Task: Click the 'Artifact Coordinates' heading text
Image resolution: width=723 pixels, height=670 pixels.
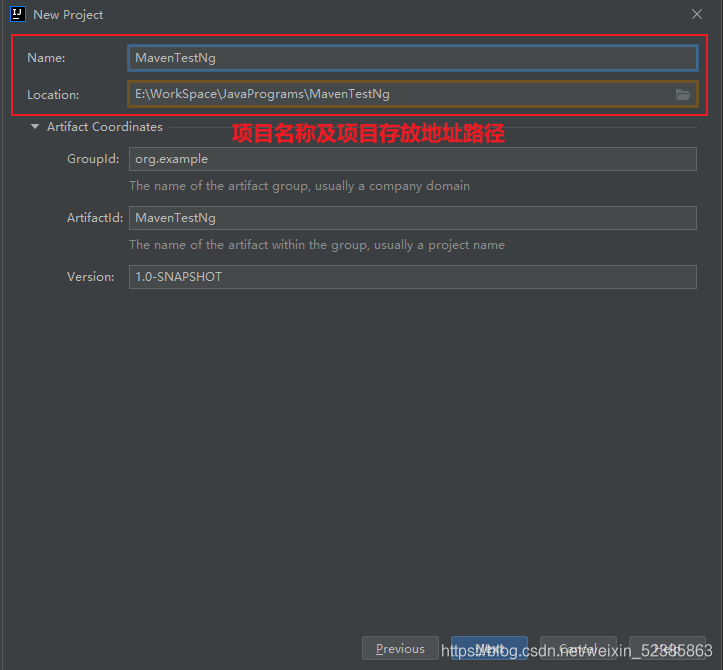Action: click(105, 127)
